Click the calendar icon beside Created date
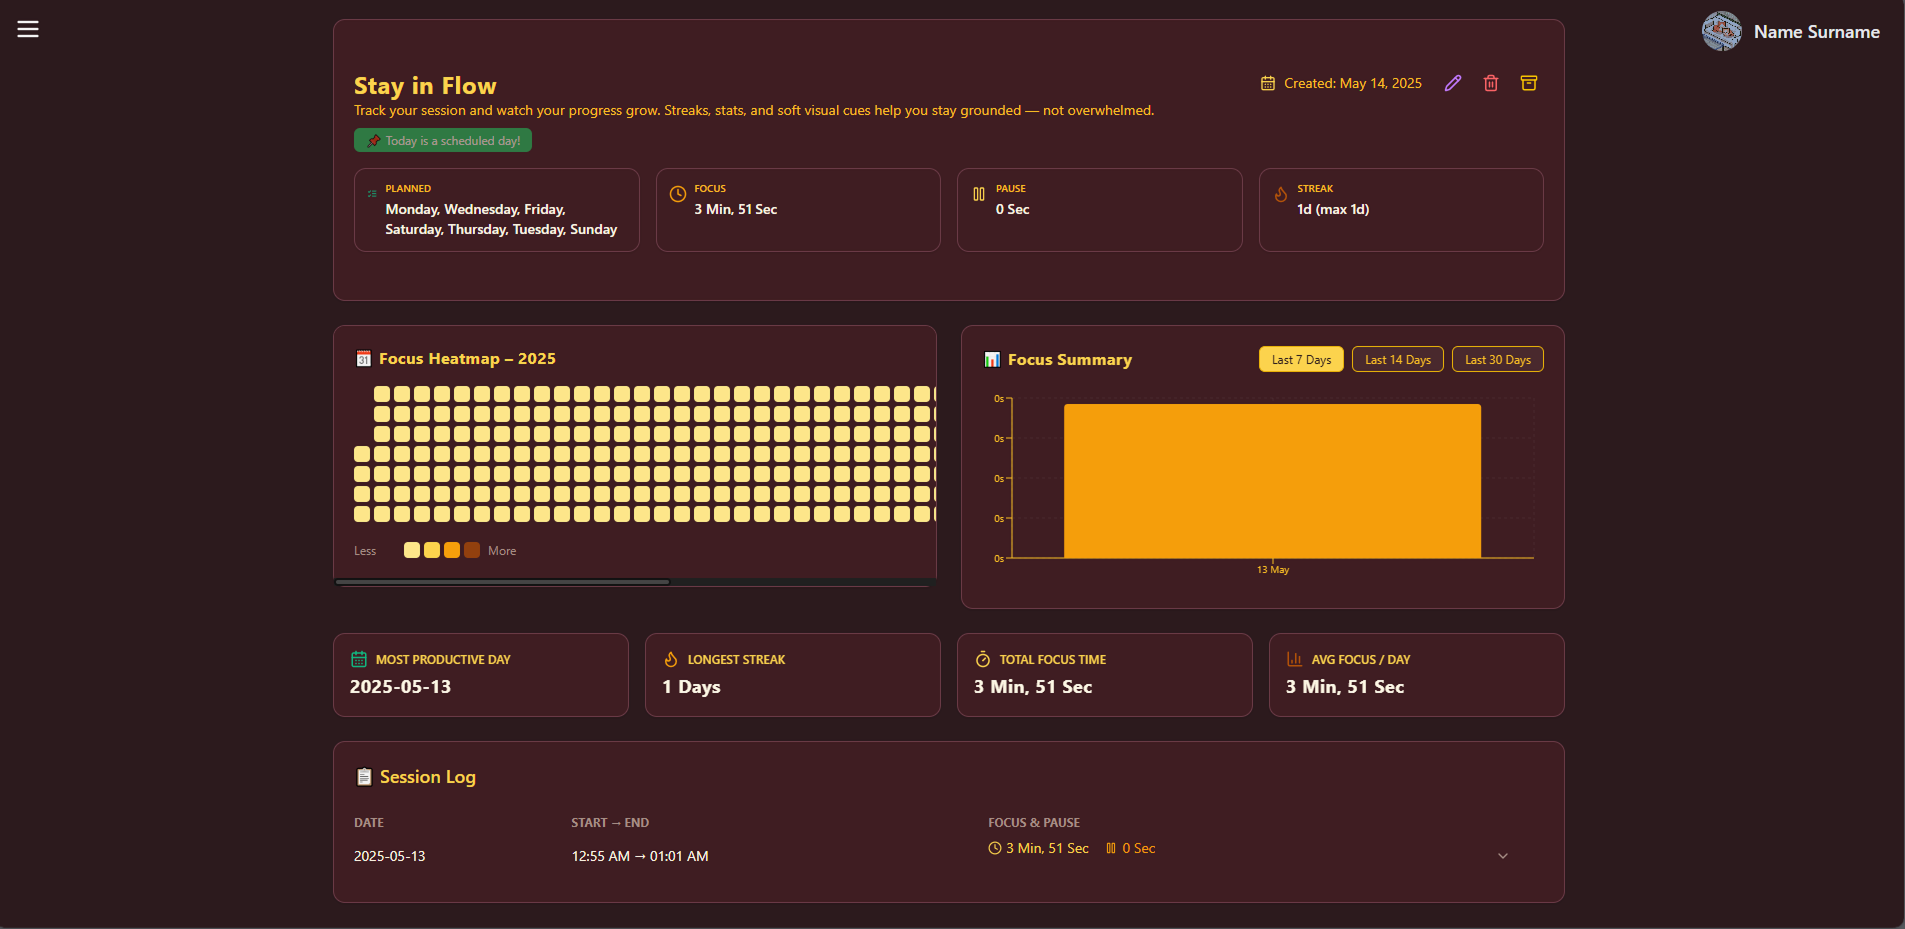This screenshot has width=1905, height=929. pyautogui.click(x=1268, y=83)
